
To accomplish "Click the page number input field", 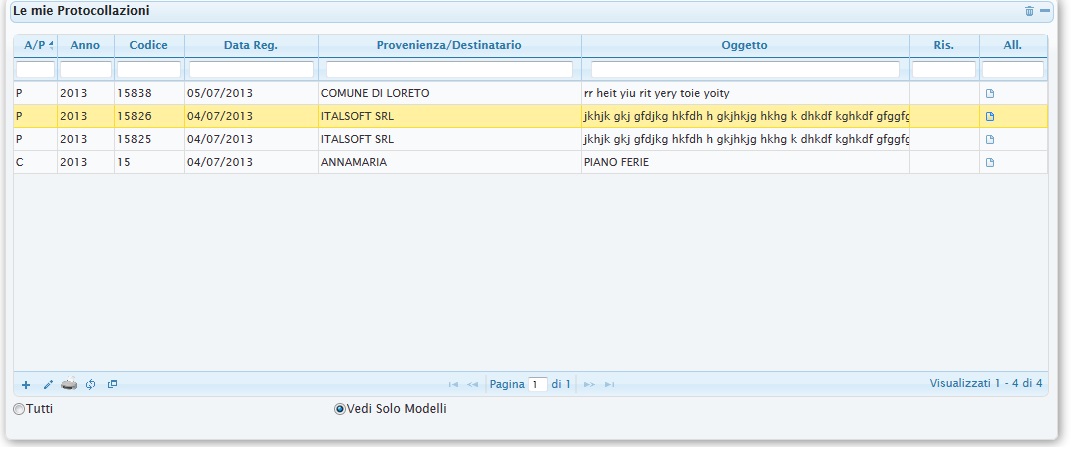I will [x=538, y=384].
